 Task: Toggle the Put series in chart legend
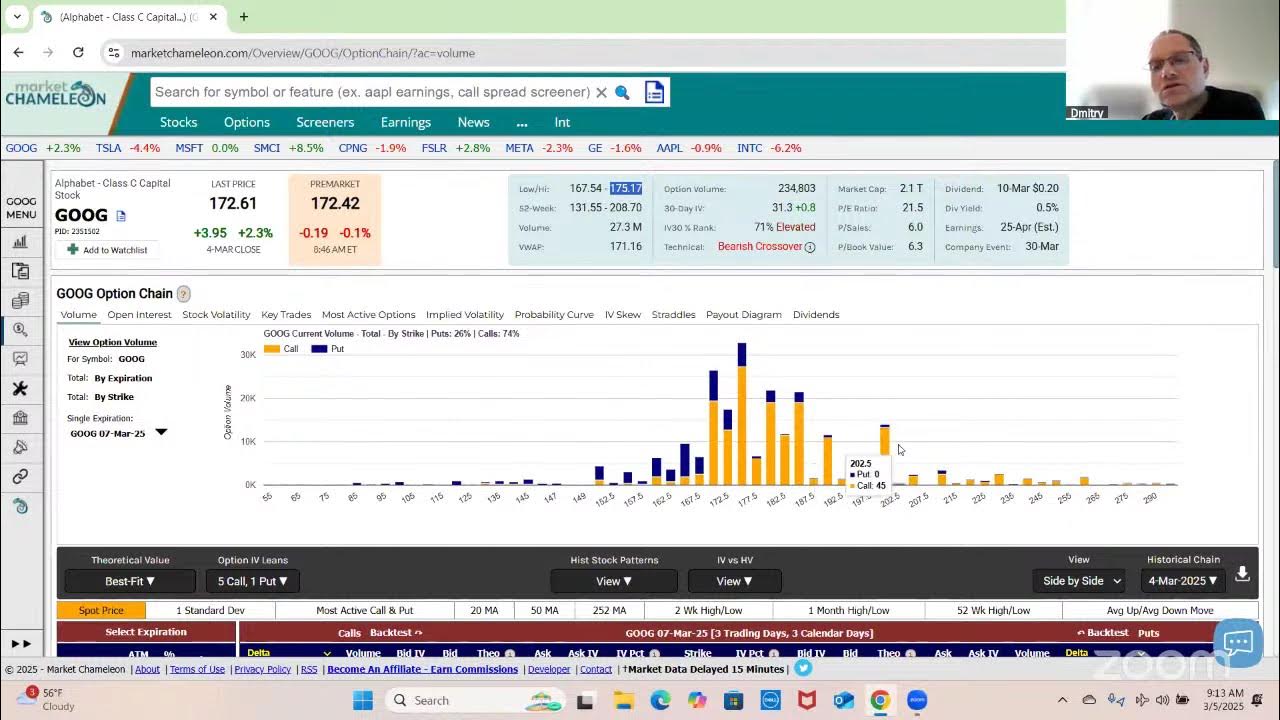point(328,349)
